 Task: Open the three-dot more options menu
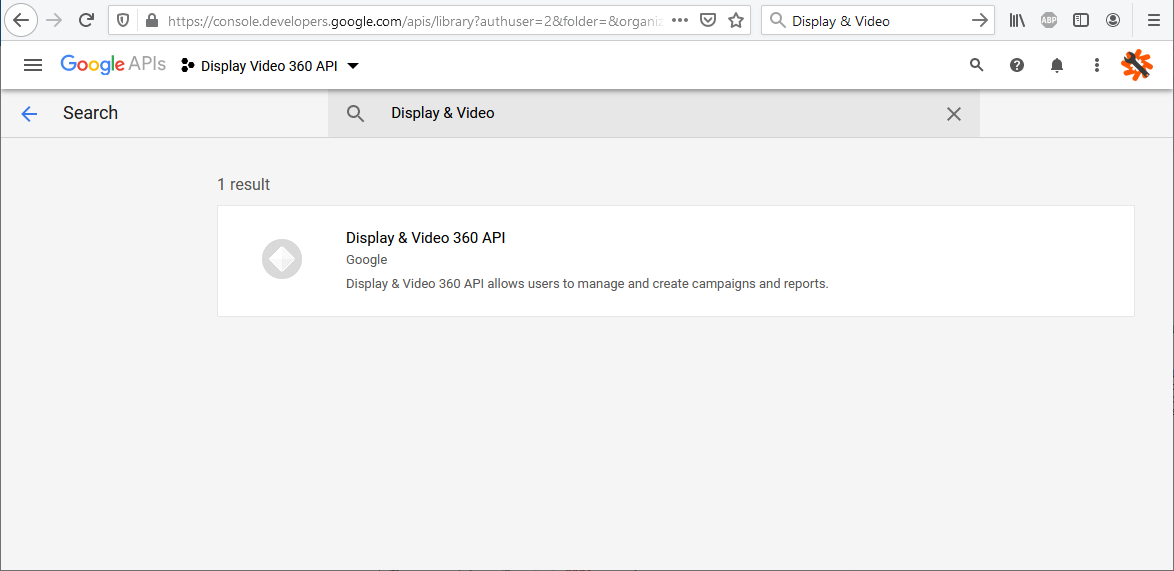tap(1097, 65)
